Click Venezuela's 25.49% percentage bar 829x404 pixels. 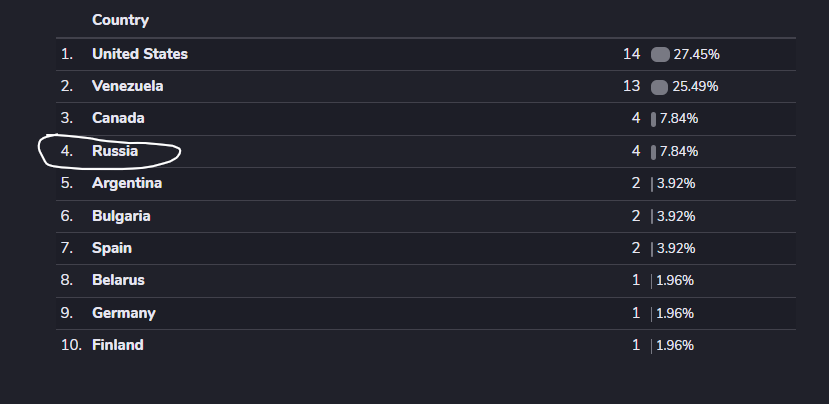tap(659, 86)
